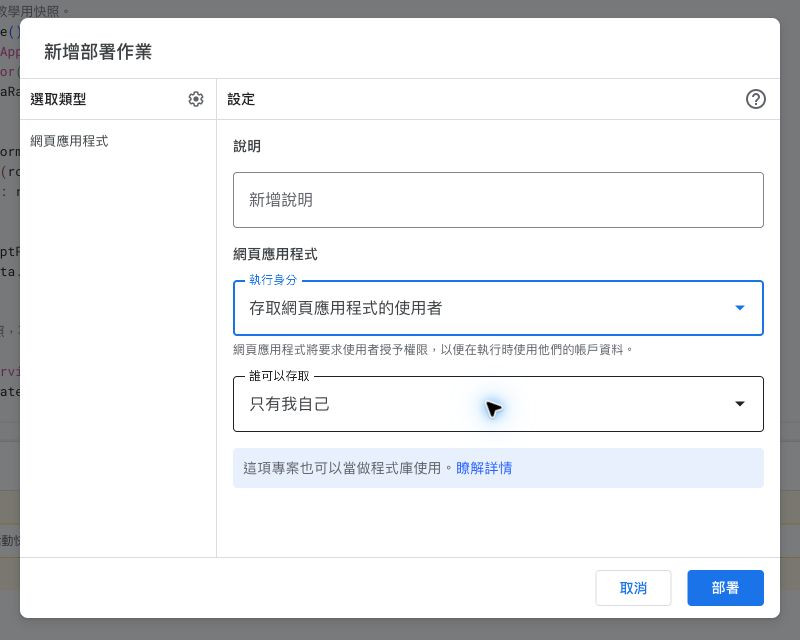Confirm with the blue 部署 button

[x=725, y=588]
